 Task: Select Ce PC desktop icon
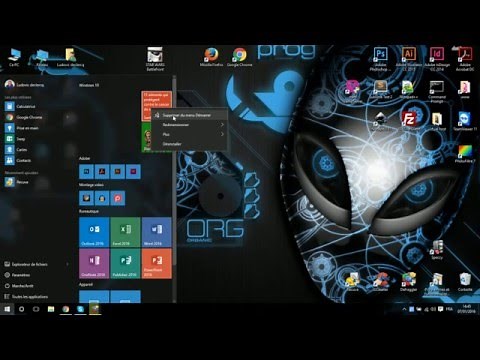pyautogui.click(x=14, y=57)
